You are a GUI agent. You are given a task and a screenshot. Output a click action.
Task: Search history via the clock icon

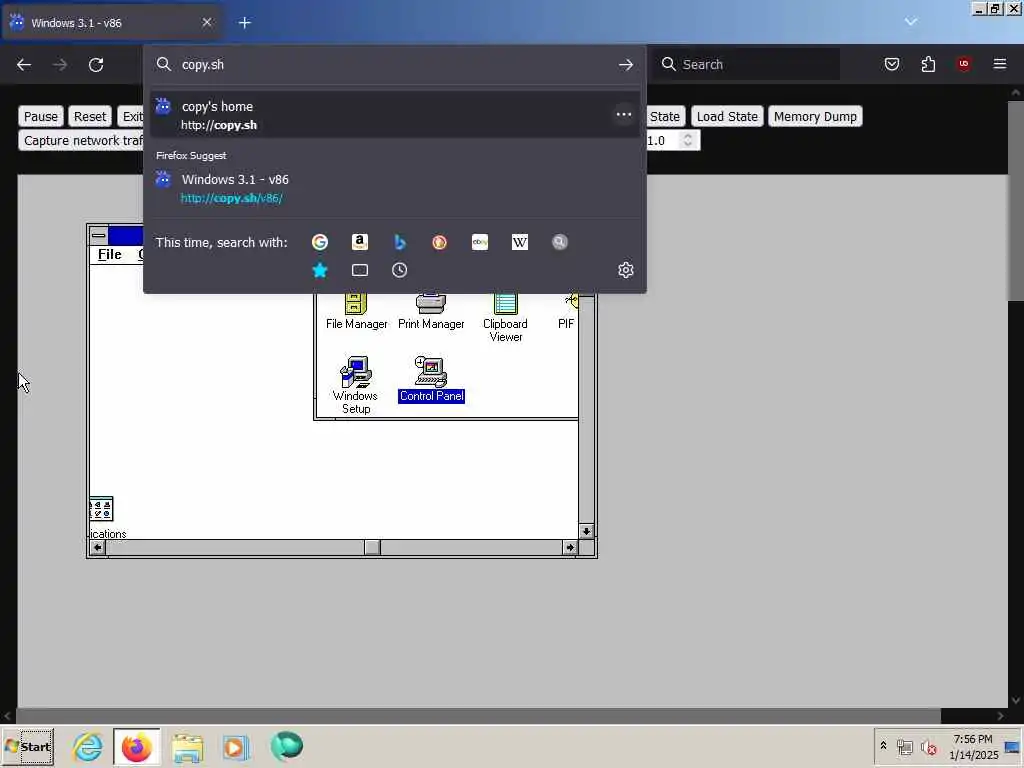click(400, 270)
